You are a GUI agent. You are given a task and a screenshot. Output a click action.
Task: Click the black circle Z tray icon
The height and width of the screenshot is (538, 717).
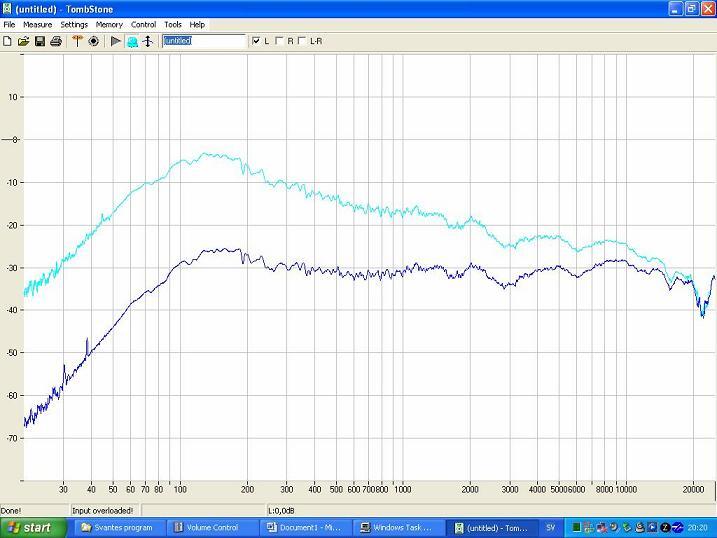tap(665, 528)
